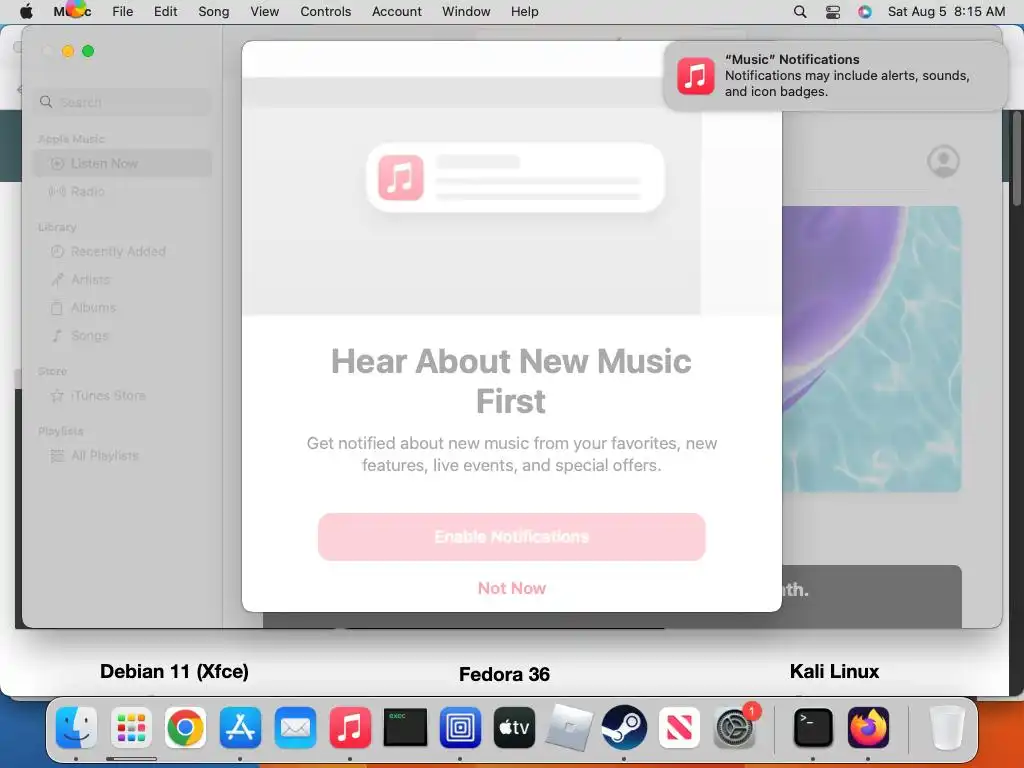1024x768 pixels.
Task: Open Launchpad in the dock
Action: point(131,727)
